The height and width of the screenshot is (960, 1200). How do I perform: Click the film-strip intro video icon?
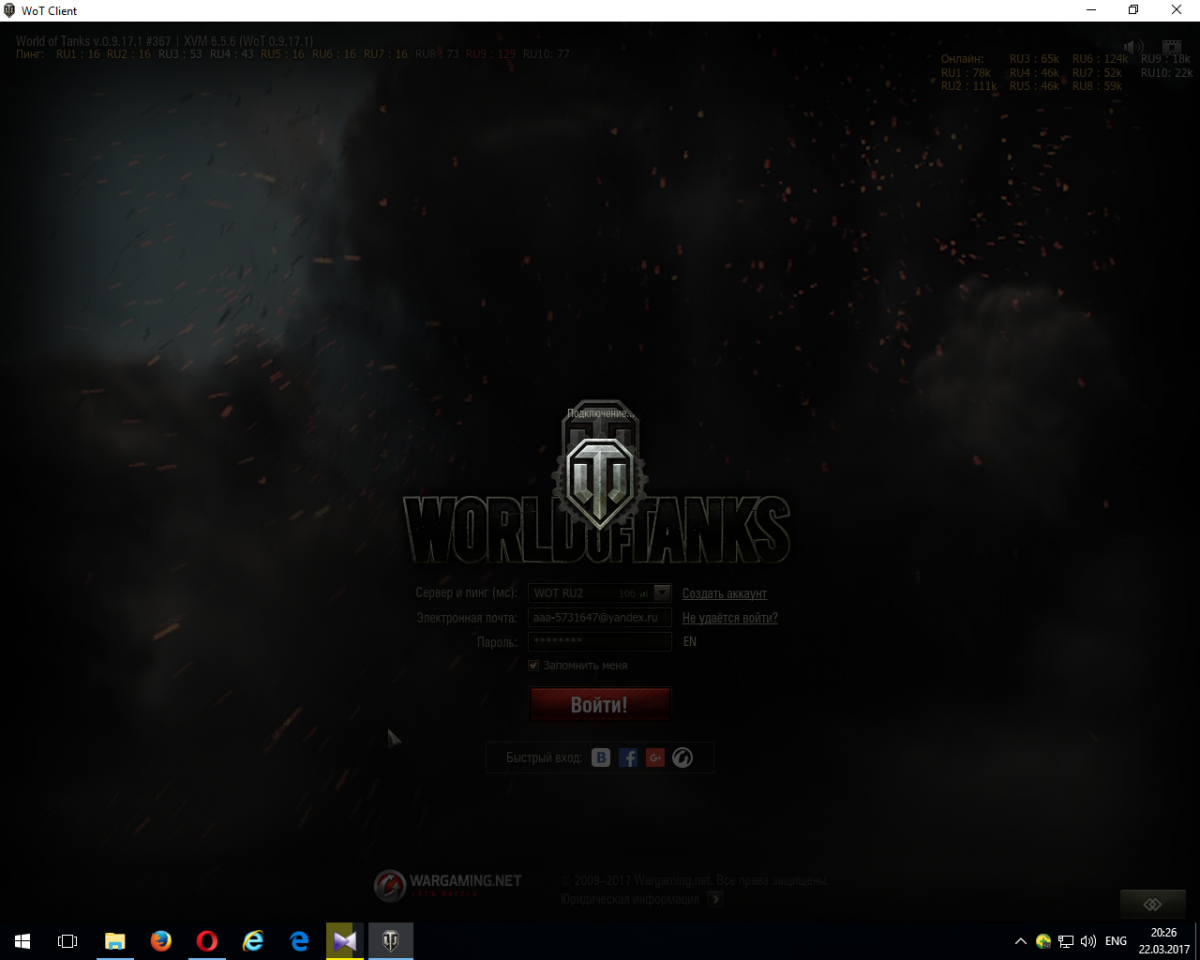1171,47
